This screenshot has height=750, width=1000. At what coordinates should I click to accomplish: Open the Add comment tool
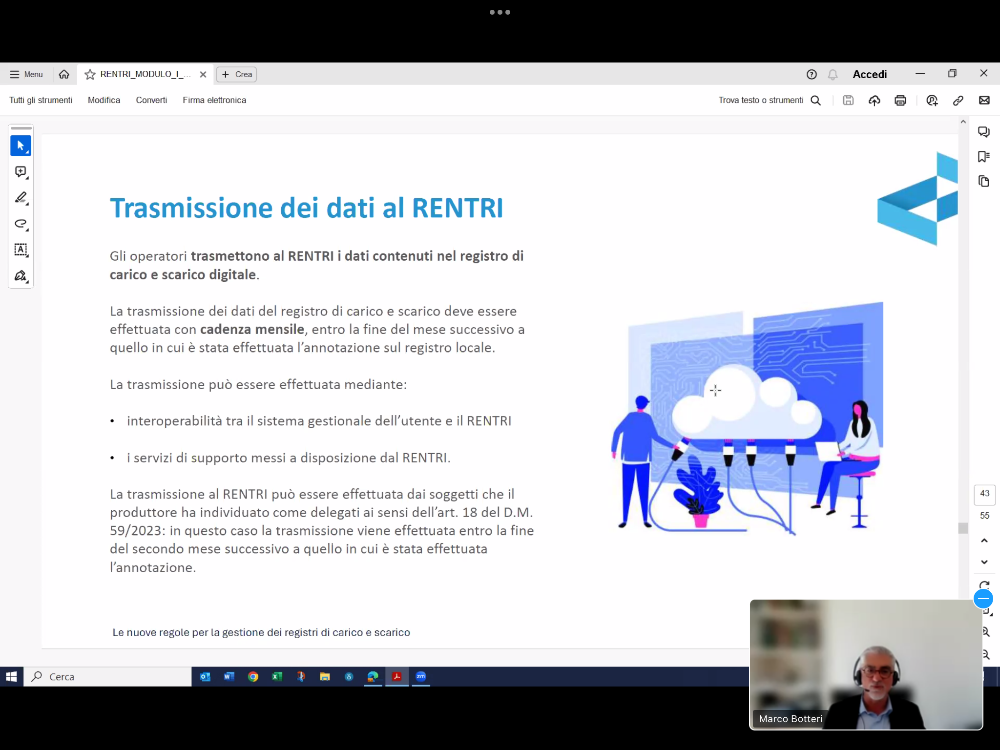tap(20, 172)
